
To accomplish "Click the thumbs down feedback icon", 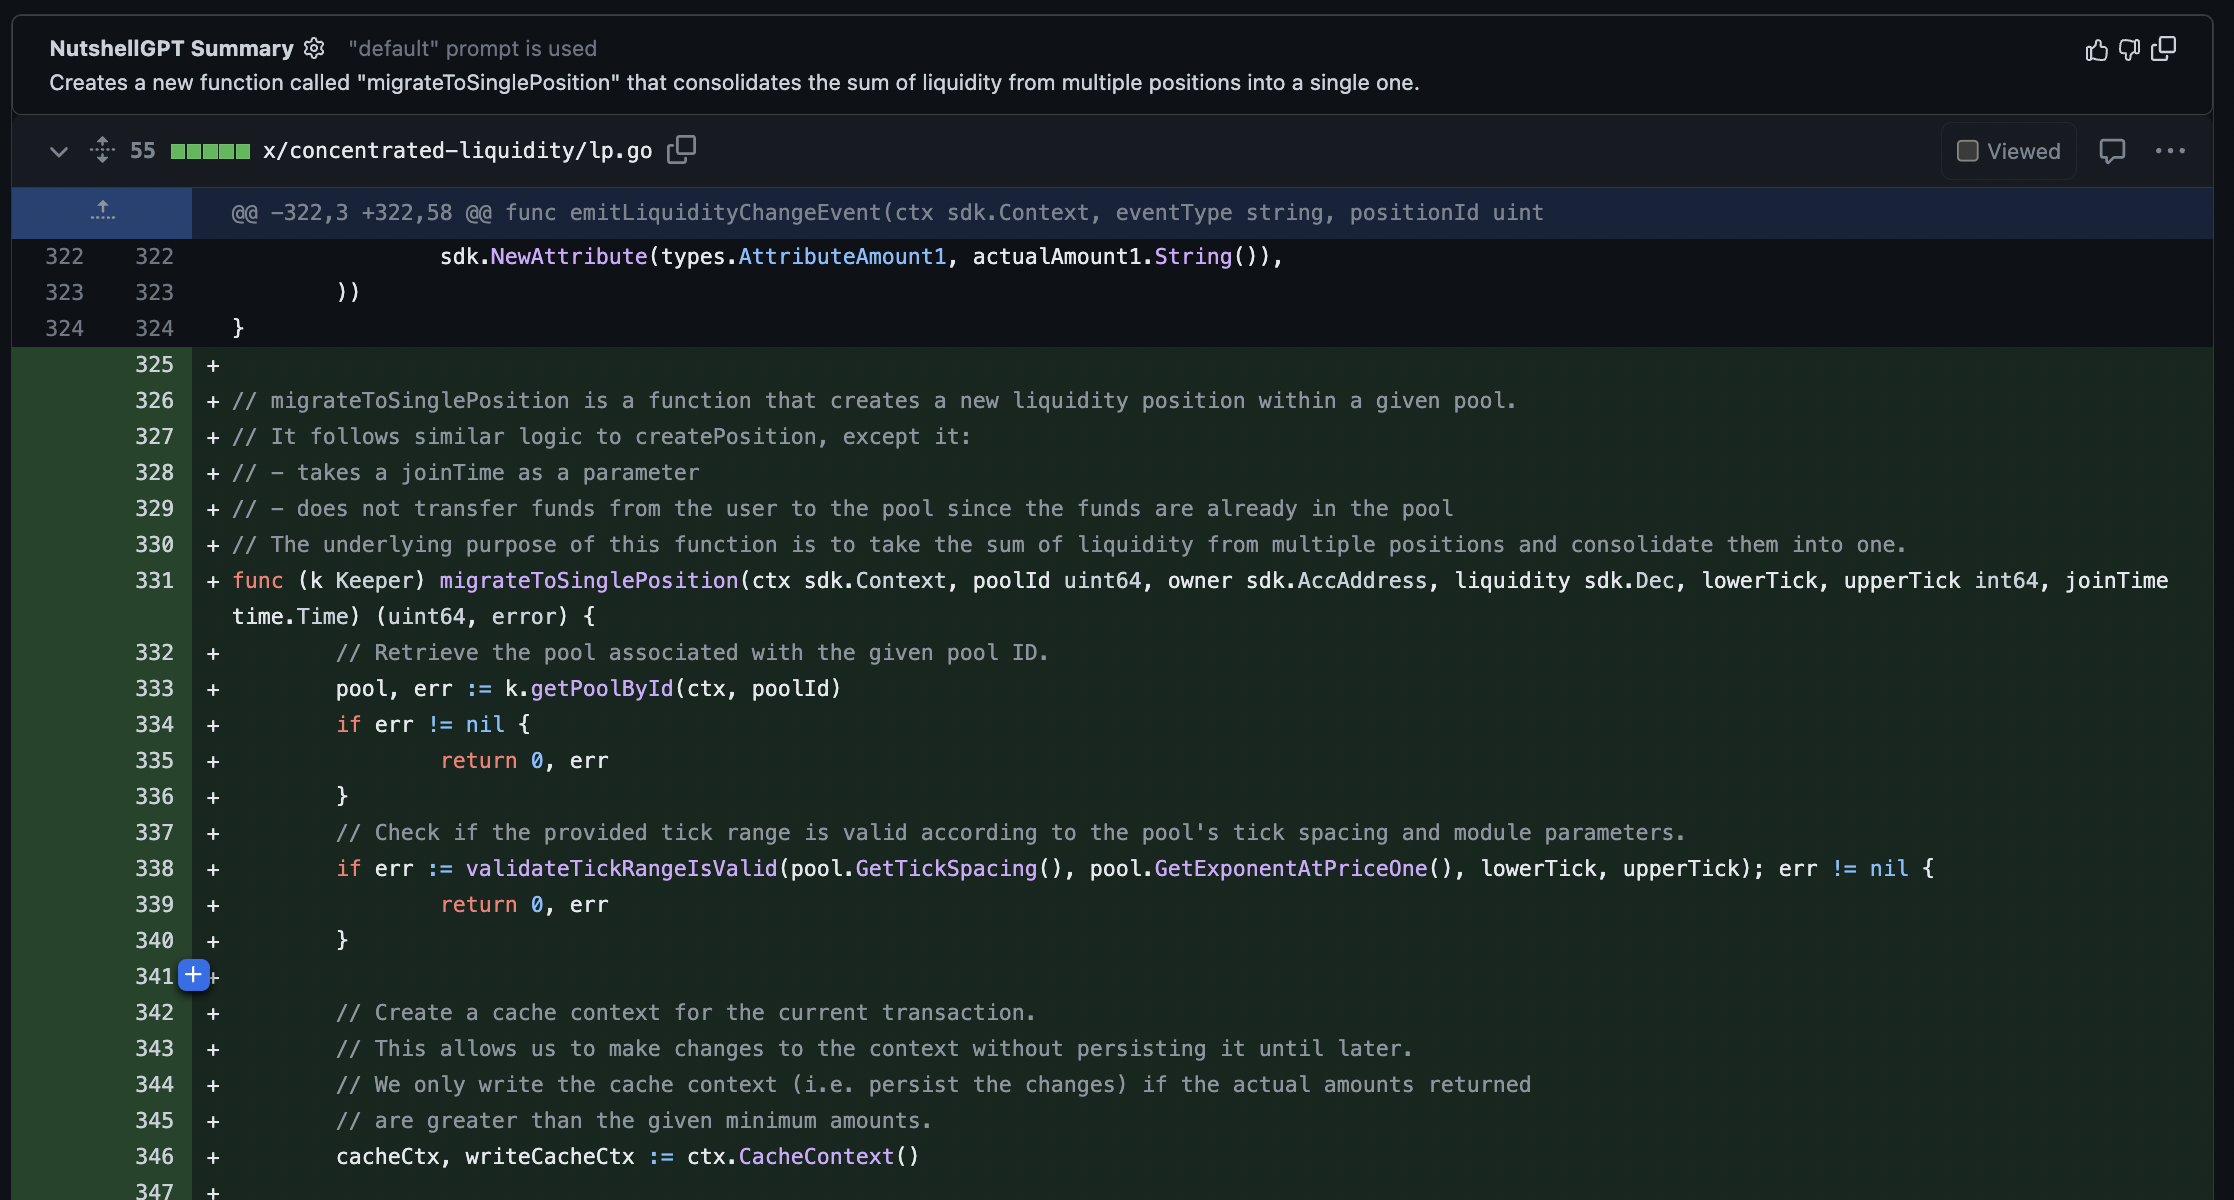I will pyautogui.click(x=2129, y=50).
